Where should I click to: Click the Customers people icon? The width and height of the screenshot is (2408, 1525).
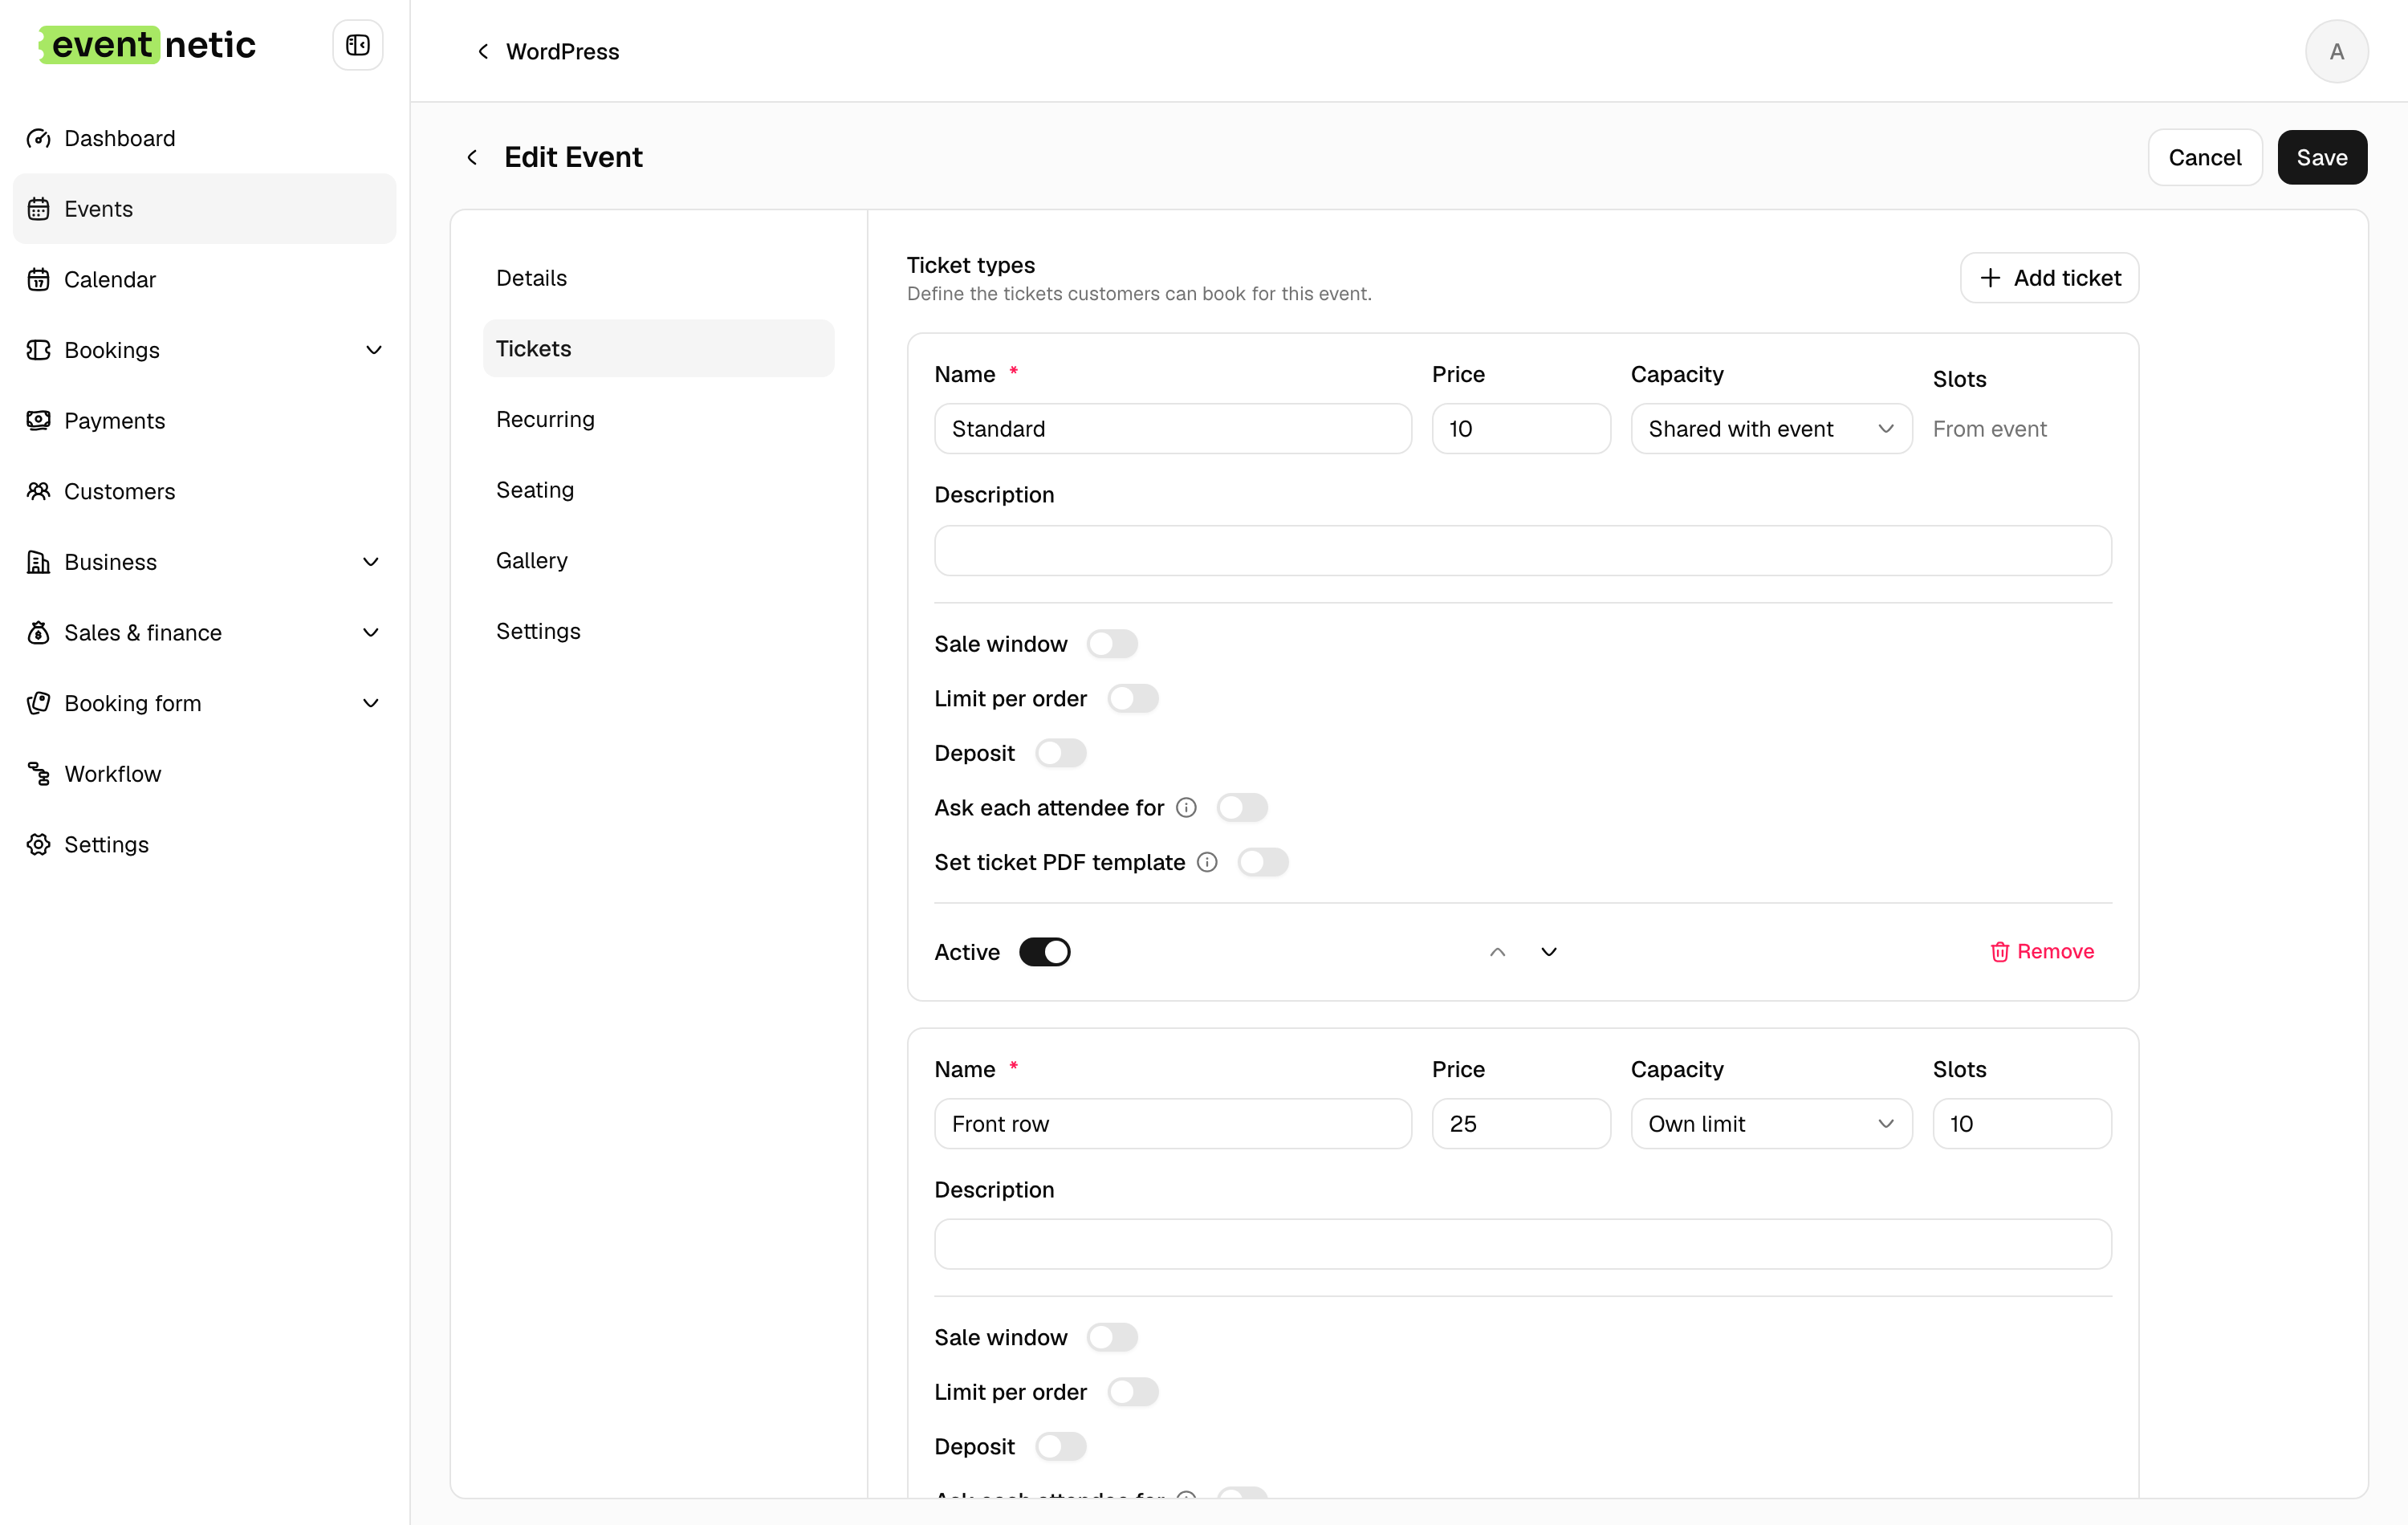point(38,491)
